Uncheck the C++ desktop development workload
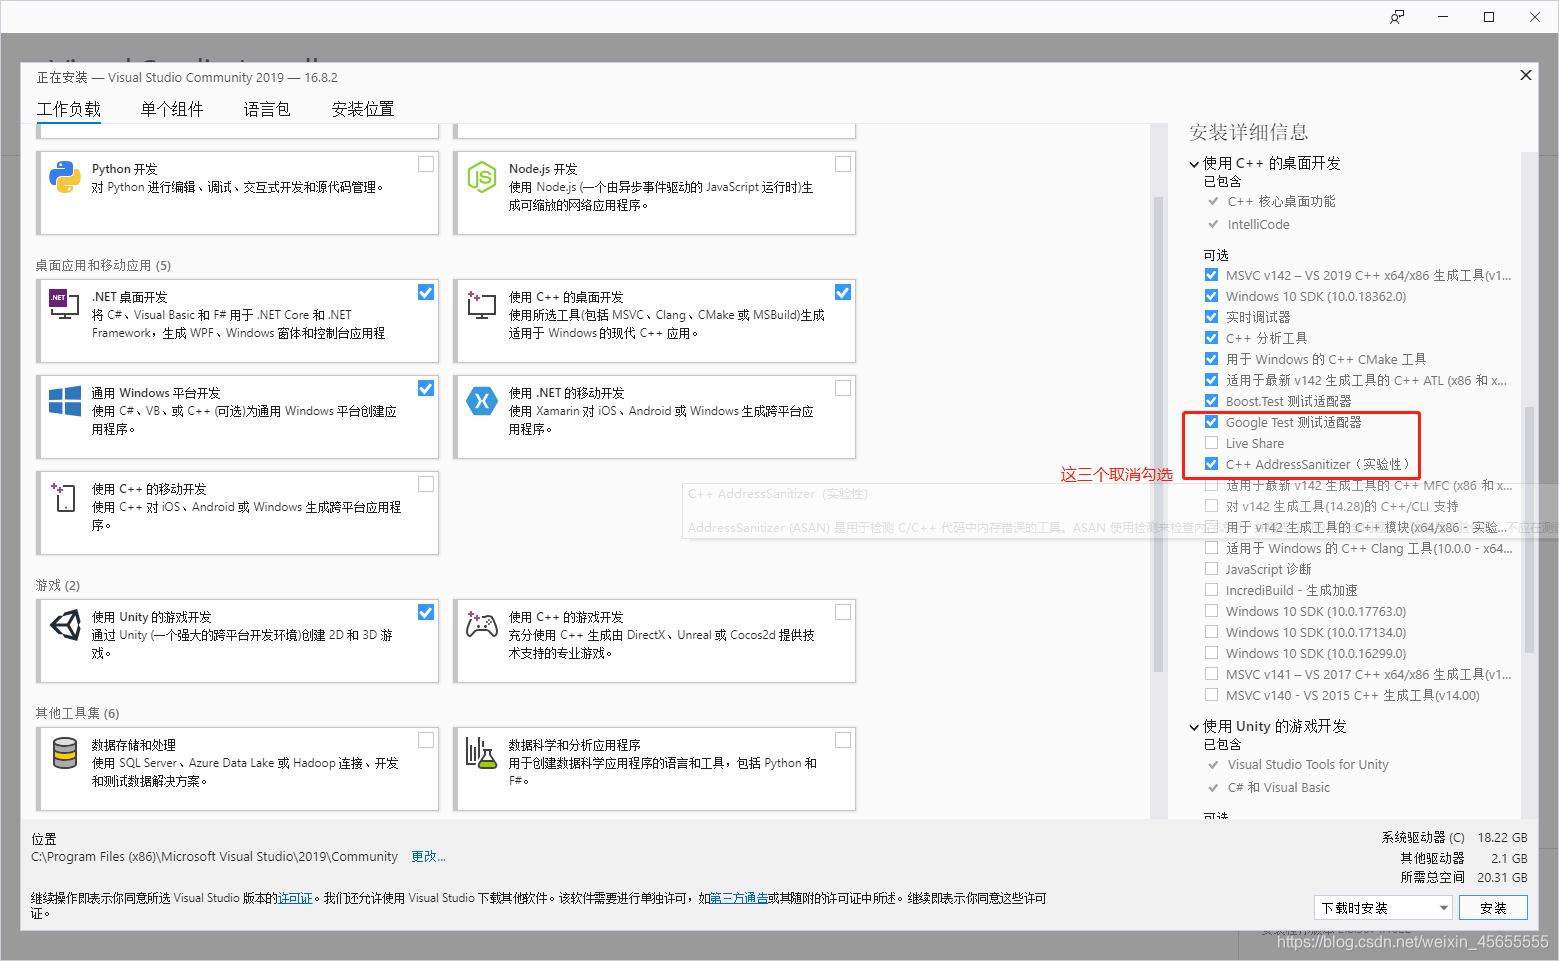This screenshot has height=961, width=1559. pos(843,292)
